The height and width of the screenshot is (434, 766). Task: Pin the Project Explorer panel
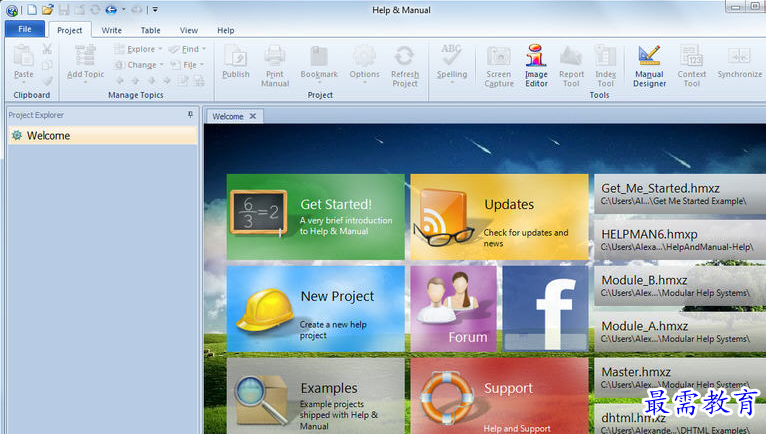click(x=190, y=115)
